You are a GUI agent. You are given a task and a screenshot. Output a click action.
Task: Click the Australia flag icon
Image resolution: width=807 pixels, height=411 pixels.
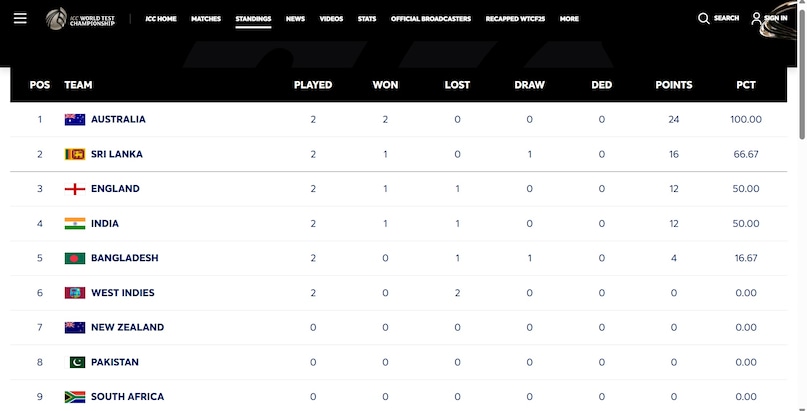click(75, 119)
